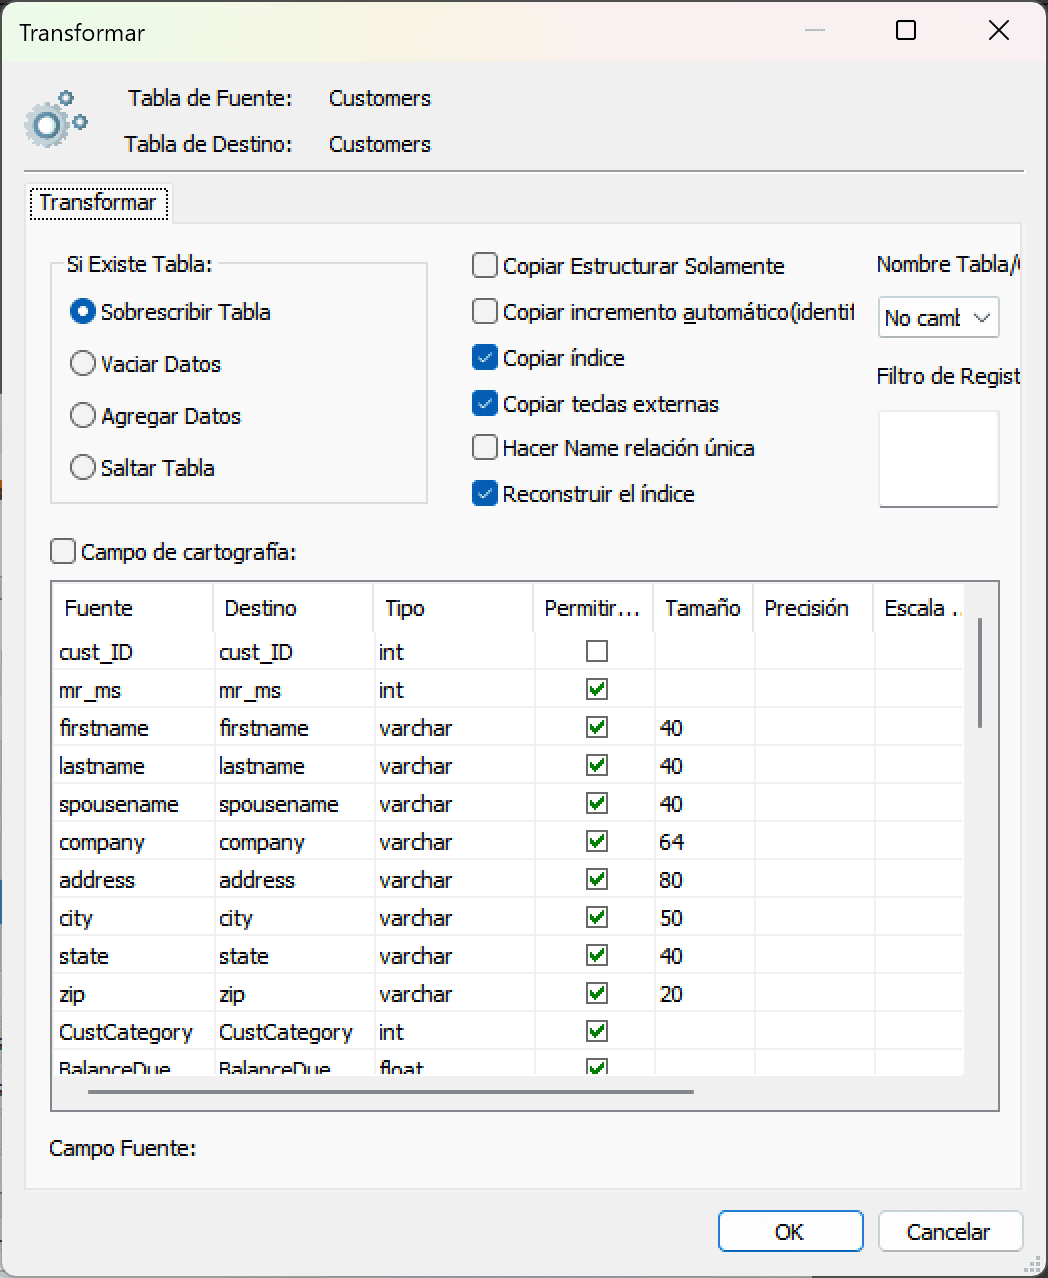Select the Agregar Datos radio option

(83, 416)
